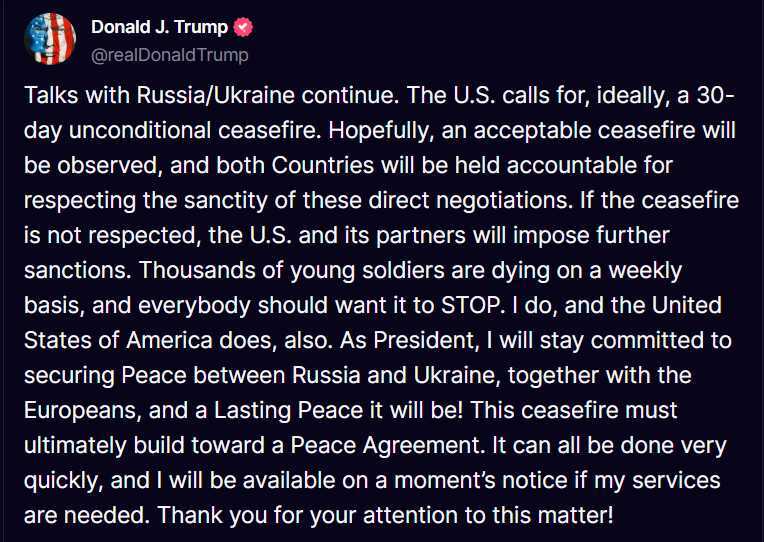The height and width of the screenshot is (542, 764).
Task: Click the words "Peace Agreement" in post
Action: 384,445
